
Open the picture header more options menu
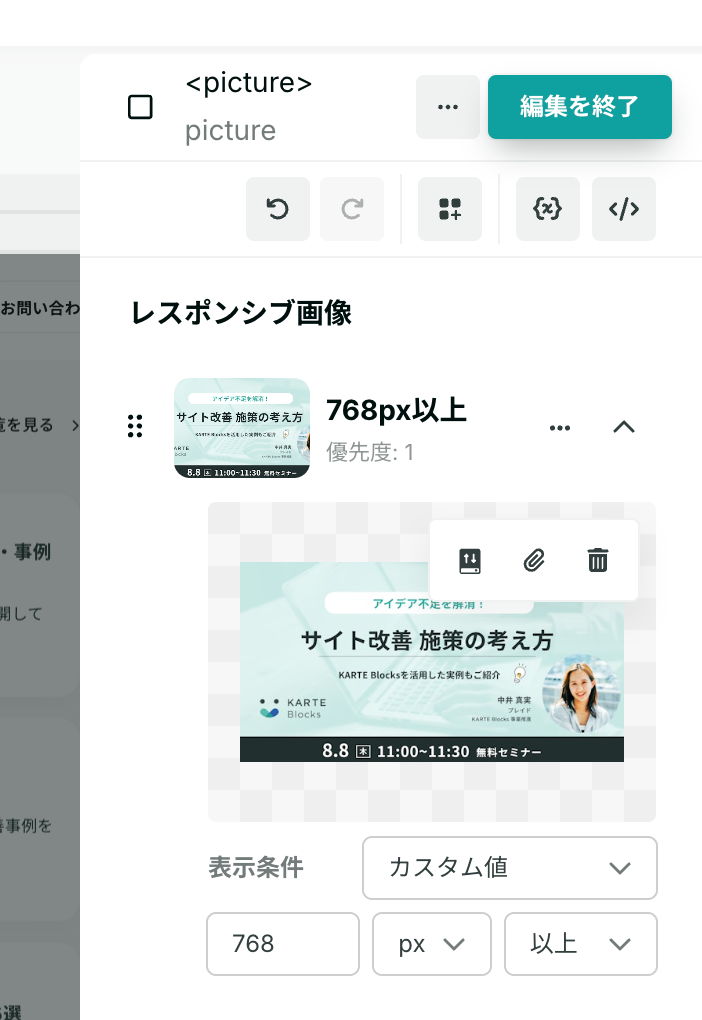tap(448, 107)
